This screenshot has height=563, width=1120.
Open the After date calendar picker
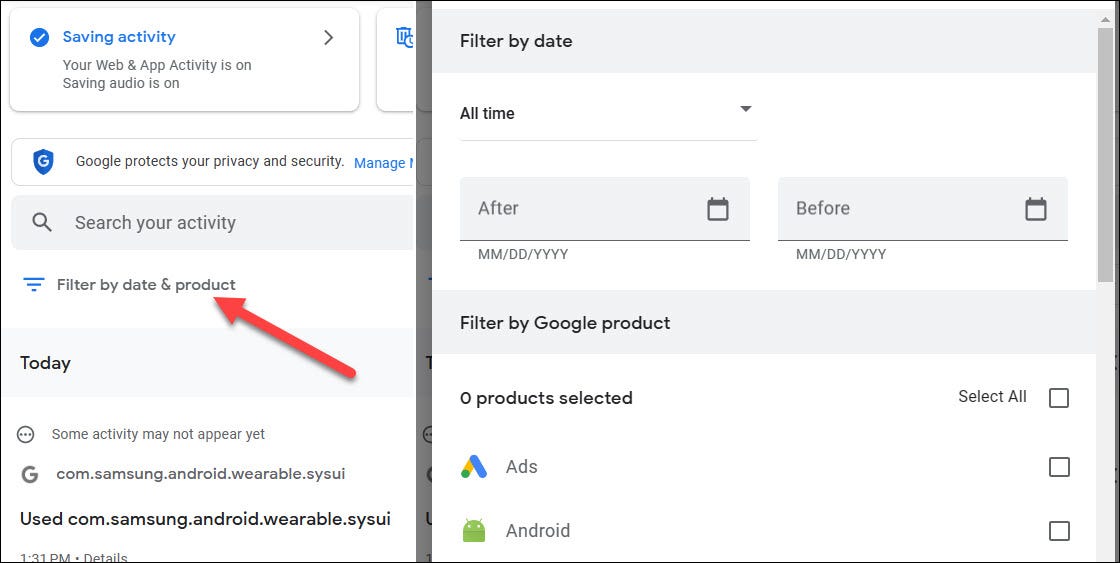(717, 209)
